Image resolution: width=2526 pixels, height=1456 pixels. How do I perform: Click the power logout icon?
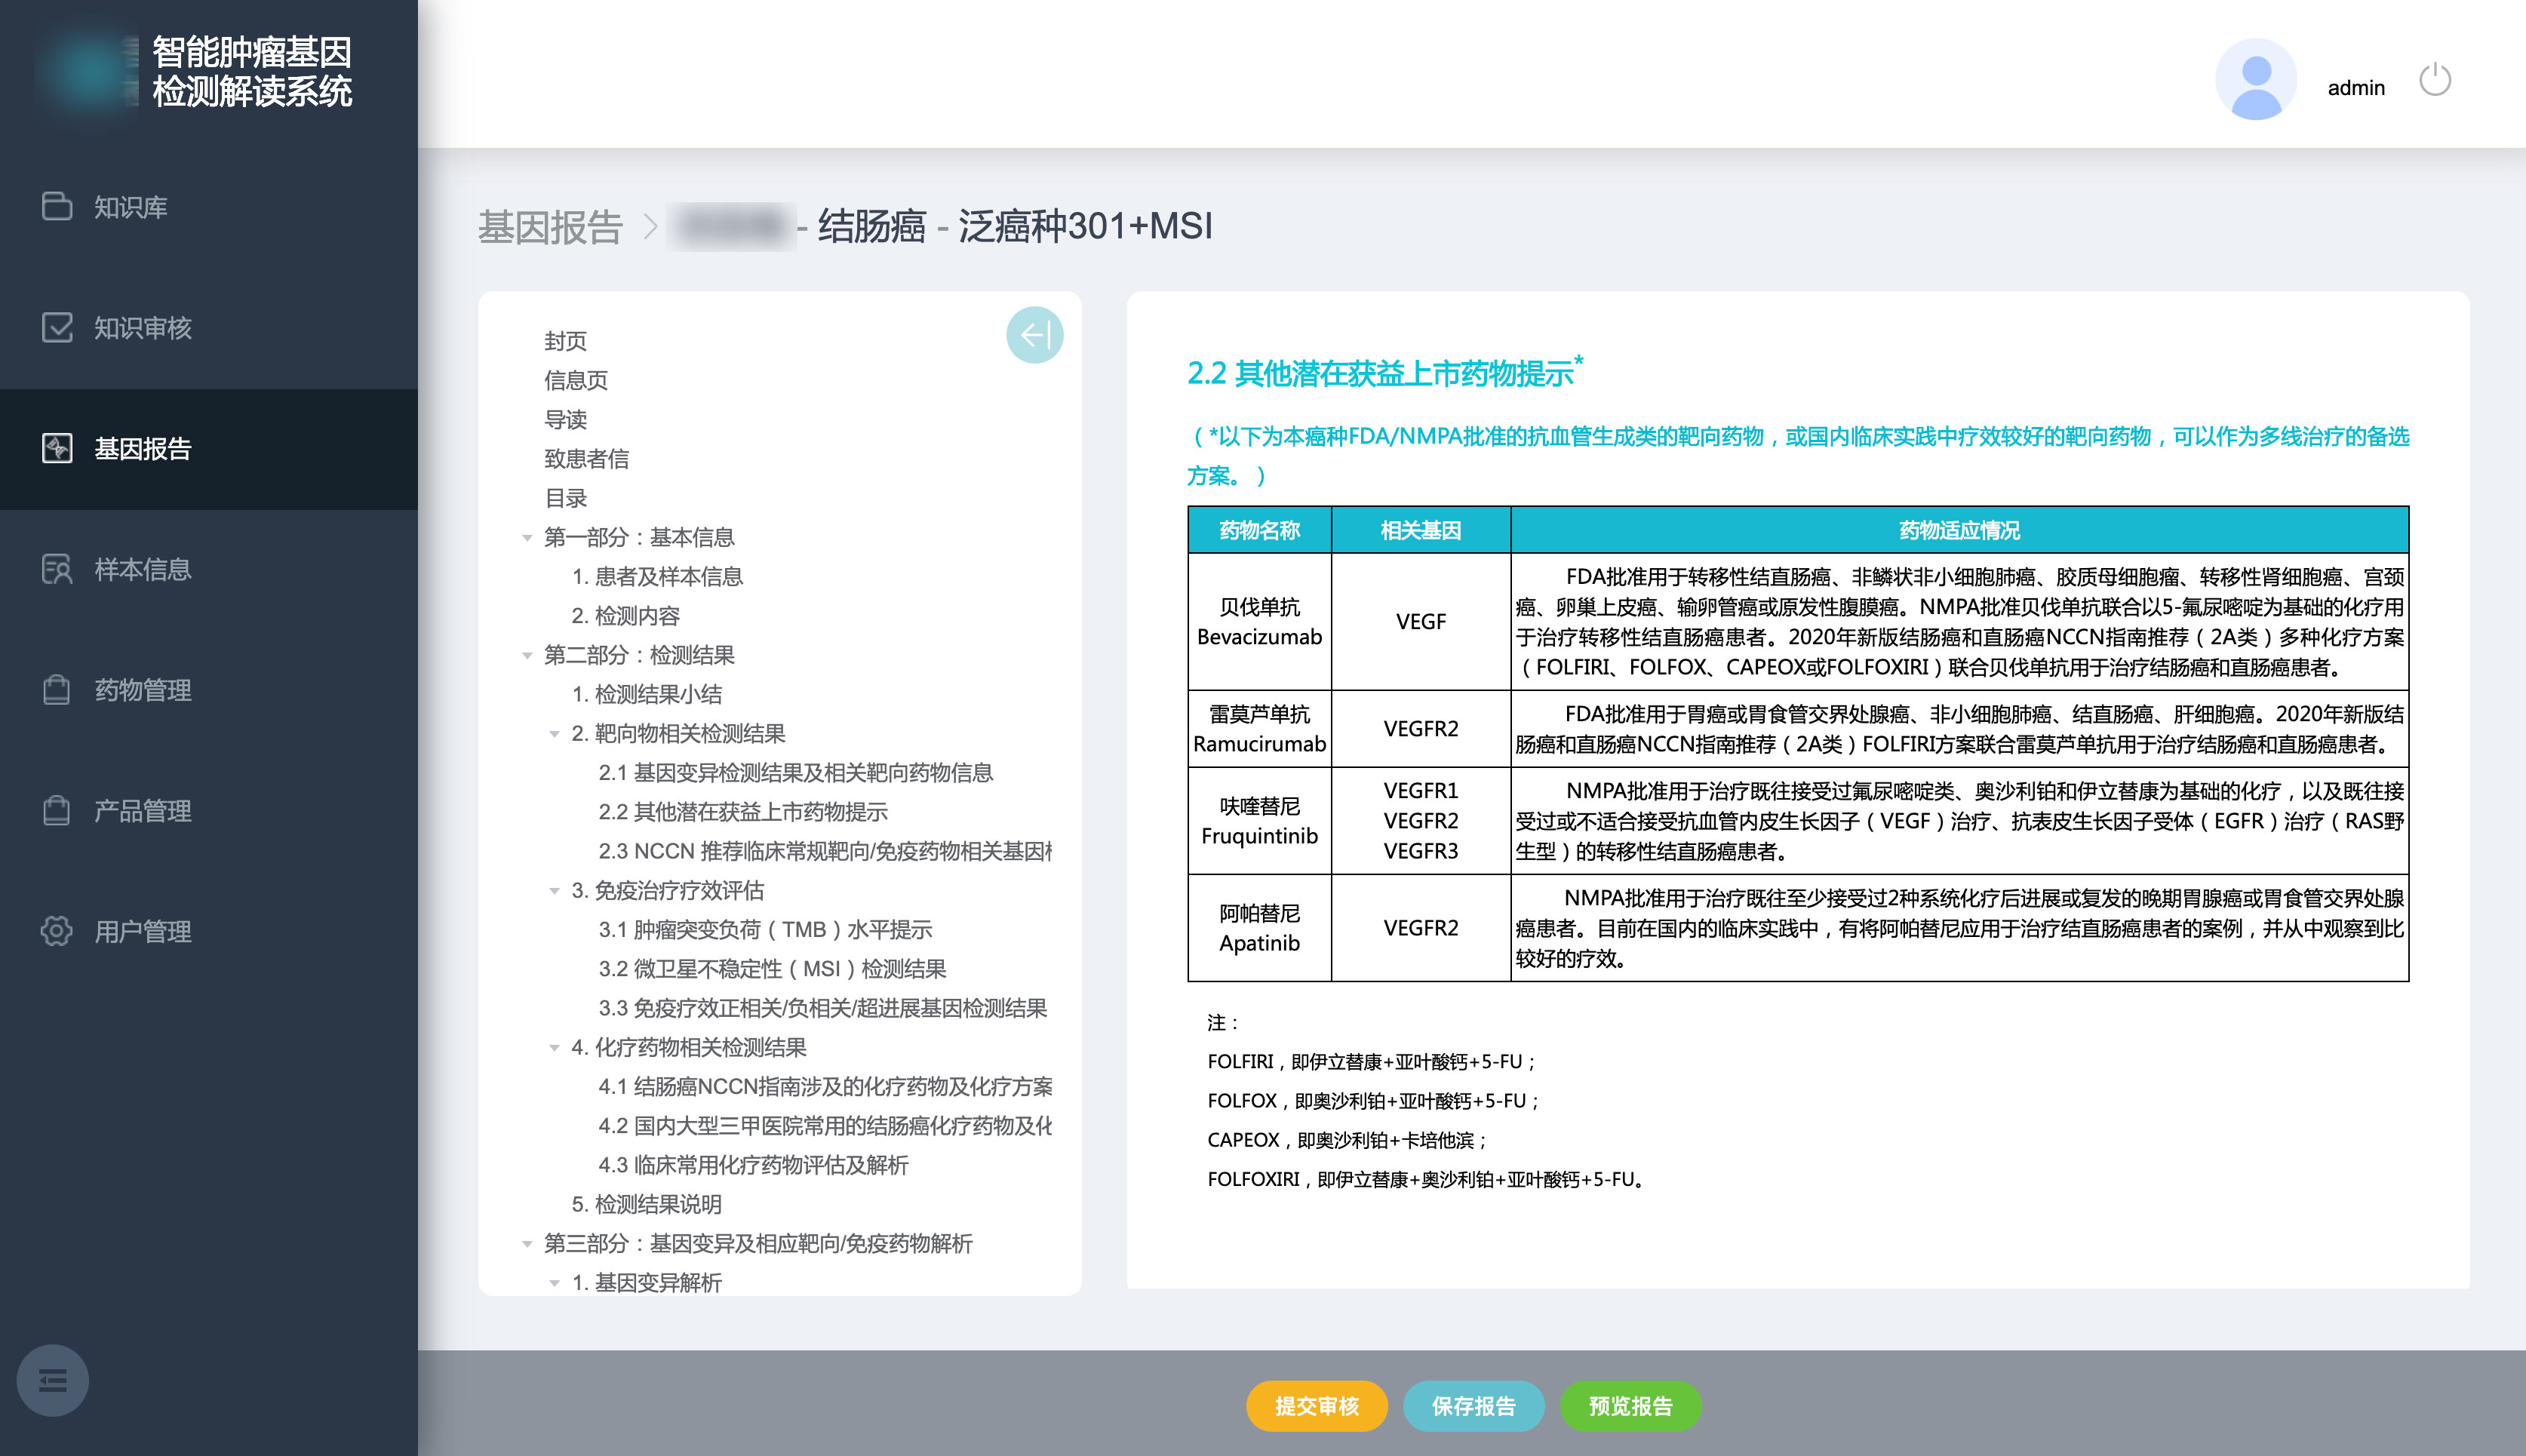coord(2434,81)
